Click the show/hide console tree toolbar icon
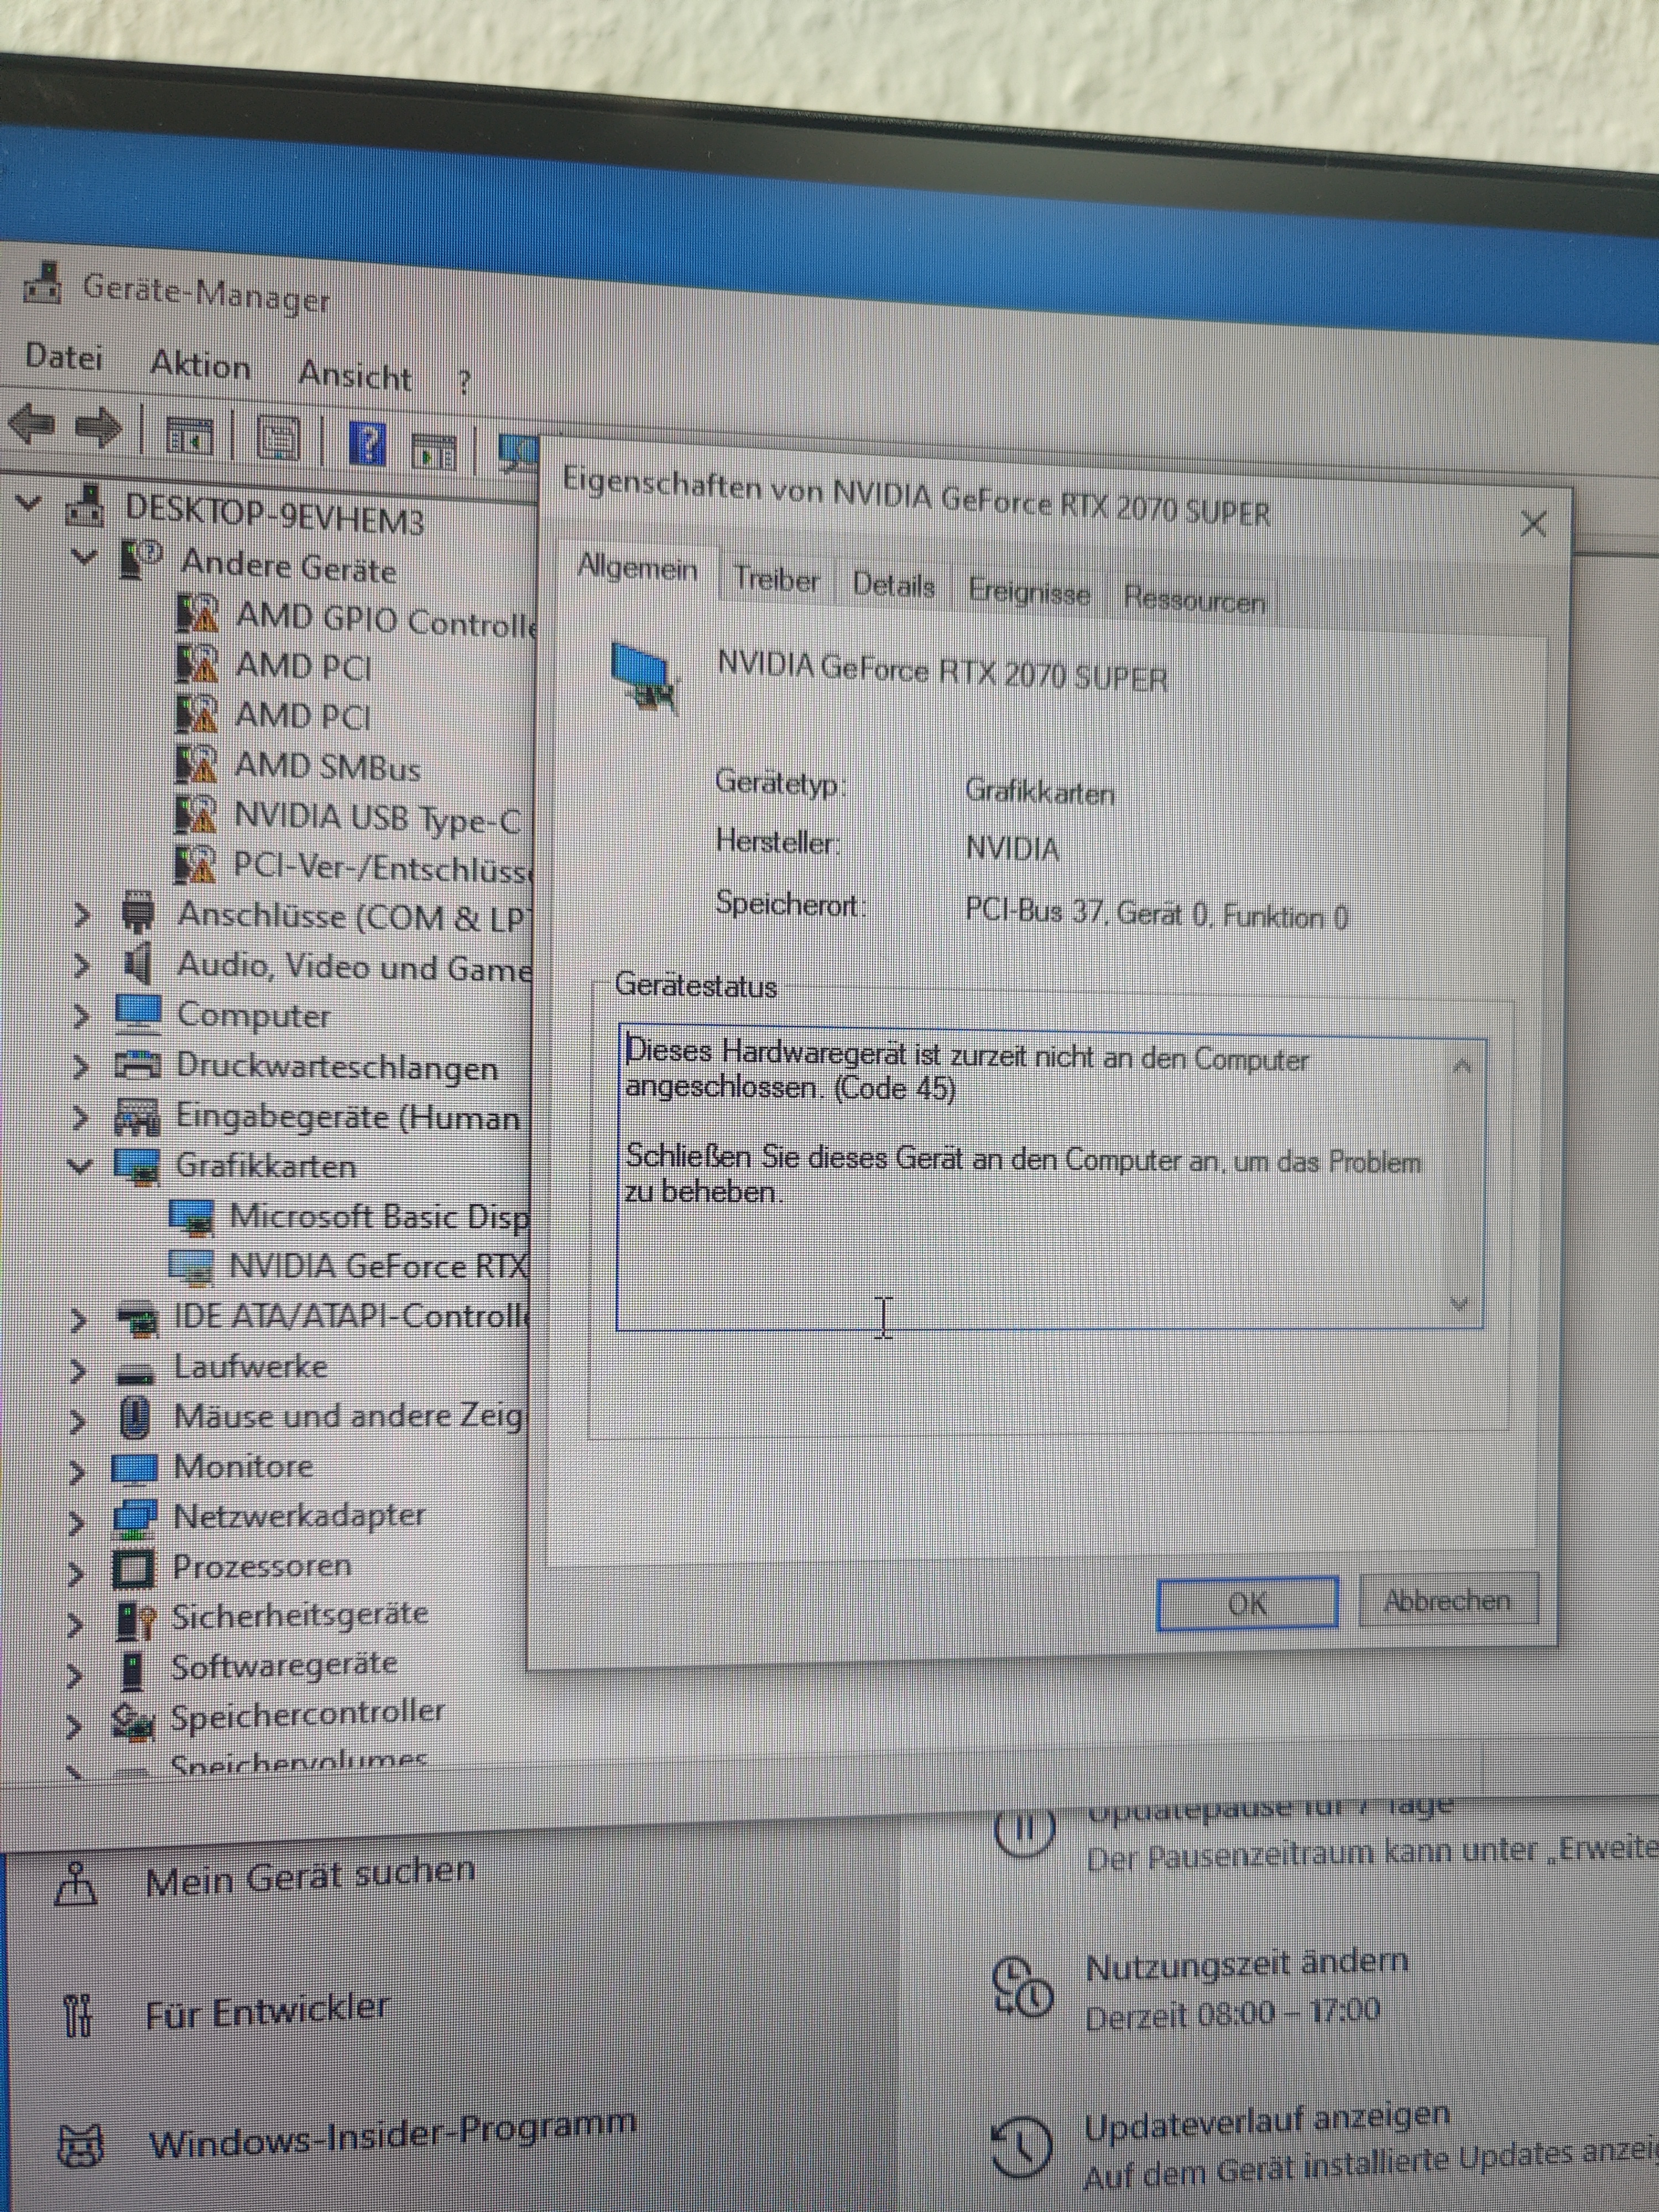Viewport: 1659px width, 2212px height. click(x=190, y=436)
